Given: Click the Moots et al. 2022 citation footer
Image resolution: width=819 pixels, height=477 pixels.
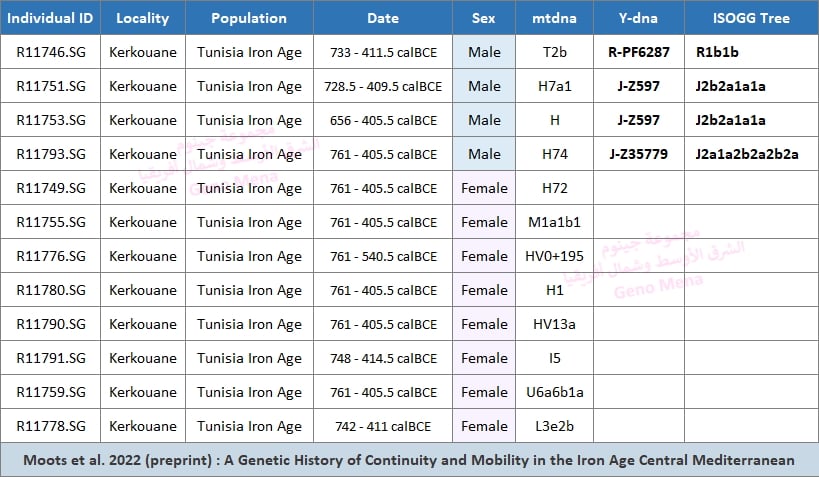Looking at the screenshot, I should [409, 460].
